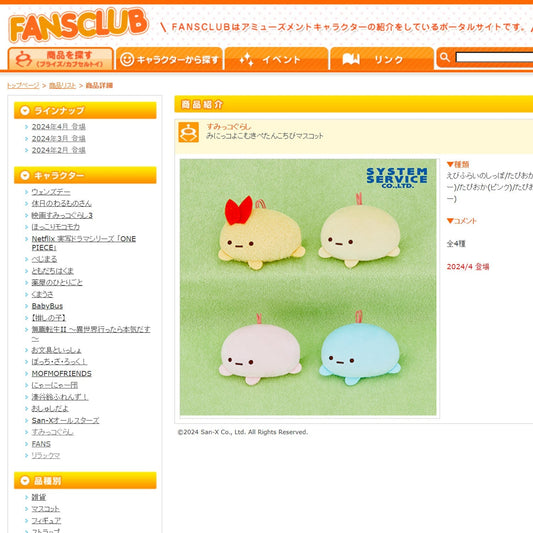Click into the search text field
The image size is (533, 533).
coord(494,57)
